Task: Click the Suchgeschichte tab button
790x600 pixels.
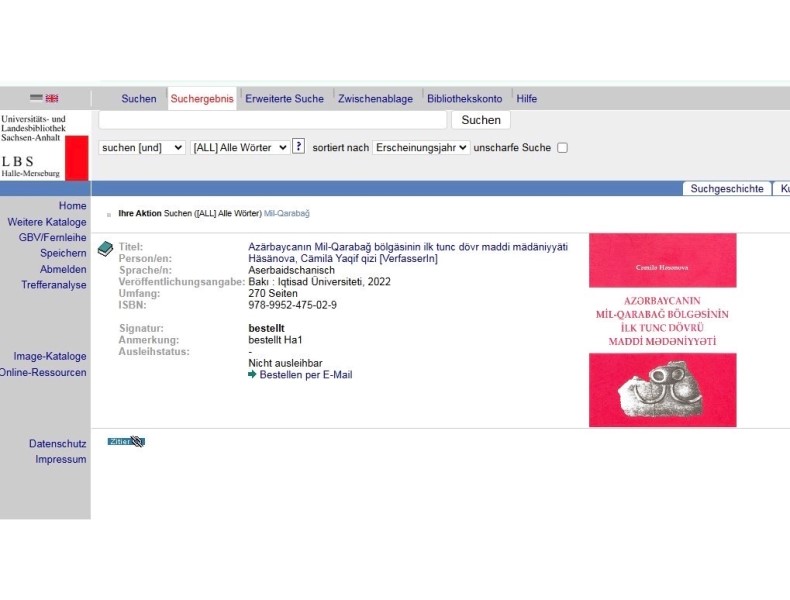Action: 727,189
